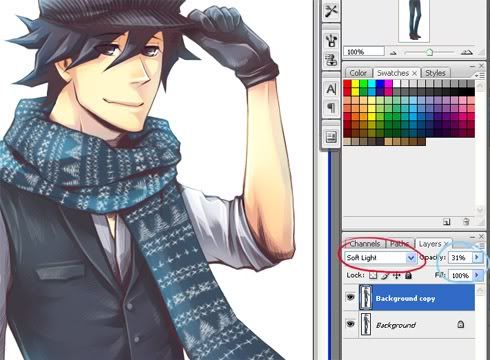
Task: Click the Opacity 31% field
Action: [x=460, y=257]
